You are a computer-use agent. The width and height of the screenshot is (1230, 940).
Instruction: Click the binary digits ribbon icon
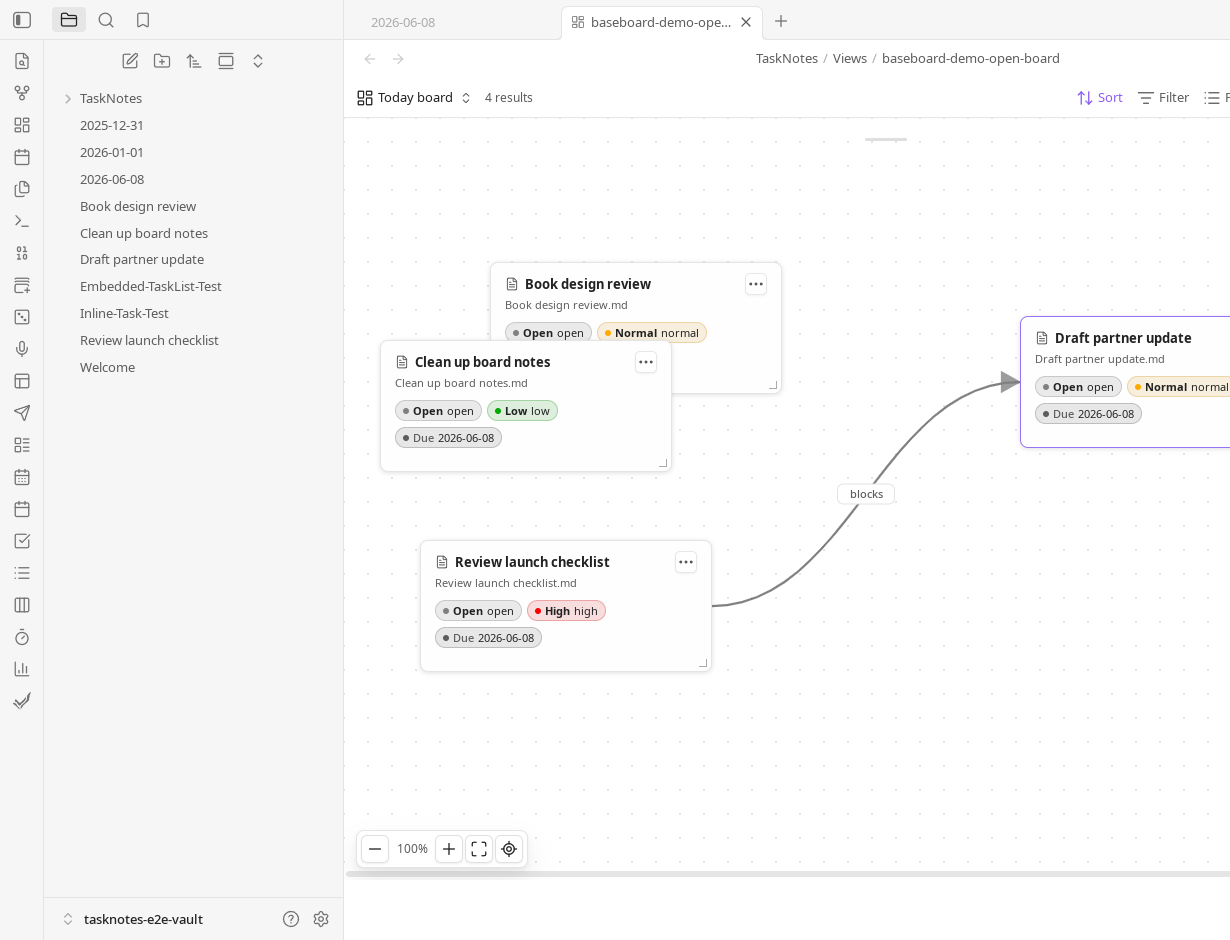(x=22, y=253)
